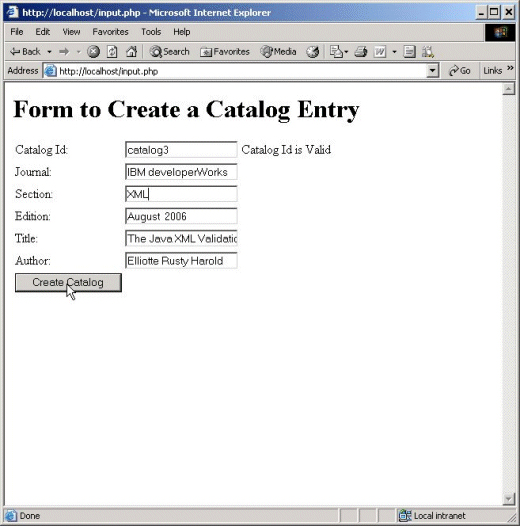Click the Go button
520x526 pixels.
point(460,71)
